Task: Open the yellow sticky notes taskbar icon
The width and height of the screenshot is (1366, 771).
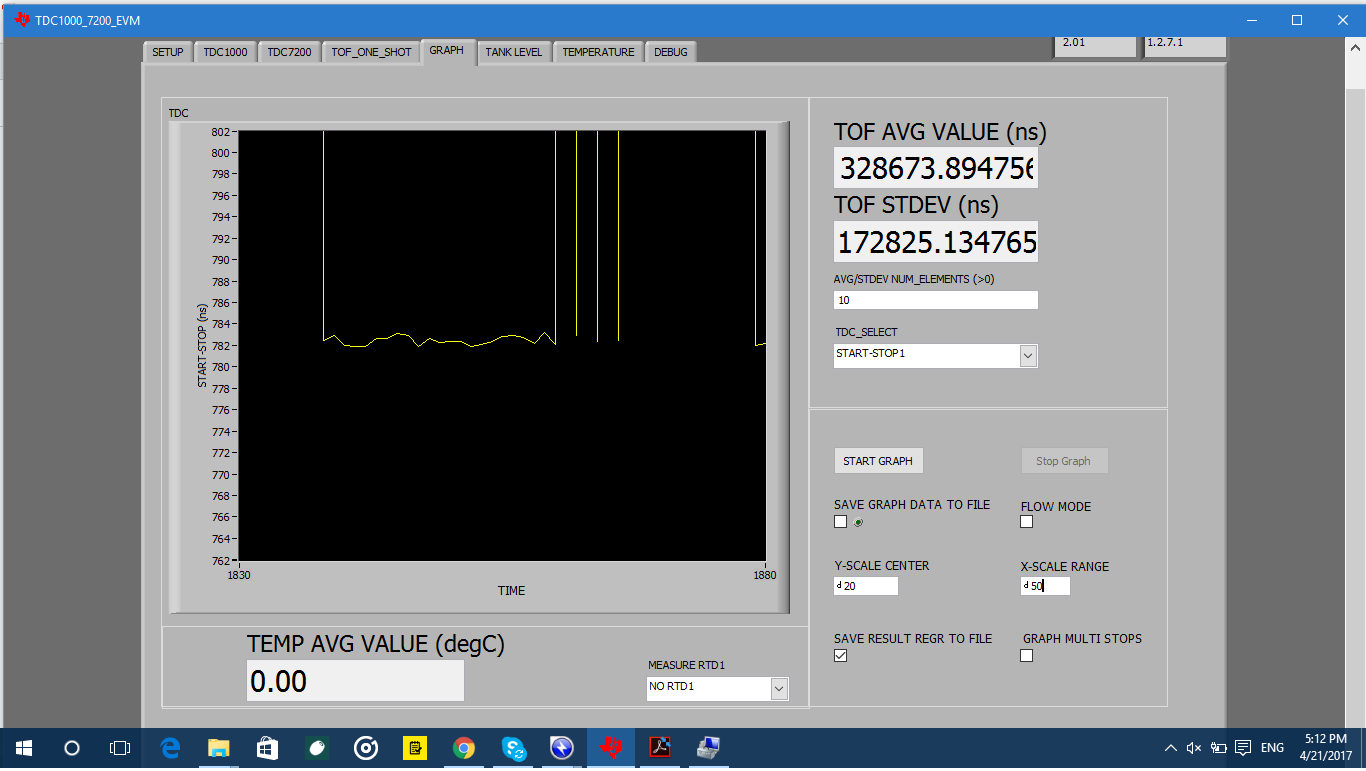Action: 414,747
